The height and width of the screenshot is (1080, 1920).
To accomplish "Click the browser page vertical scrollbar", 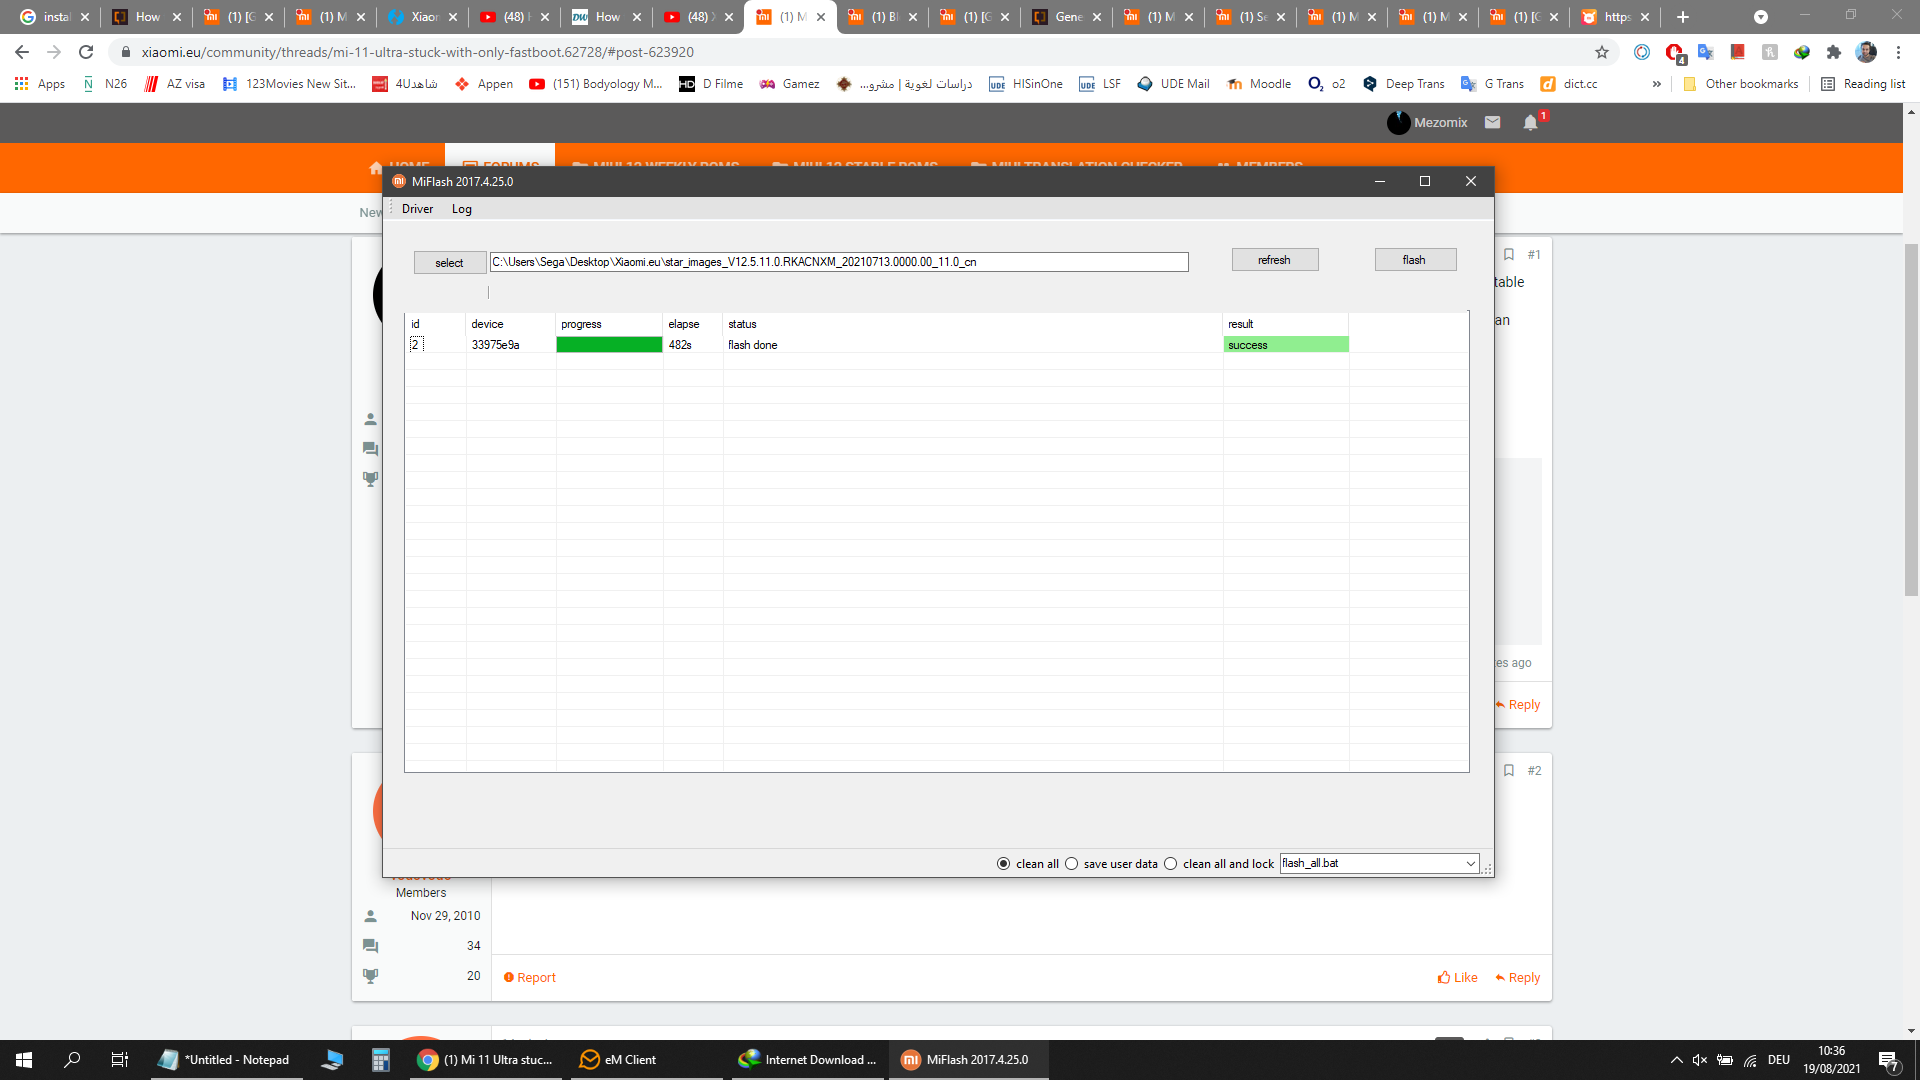I will [1911, 420].
